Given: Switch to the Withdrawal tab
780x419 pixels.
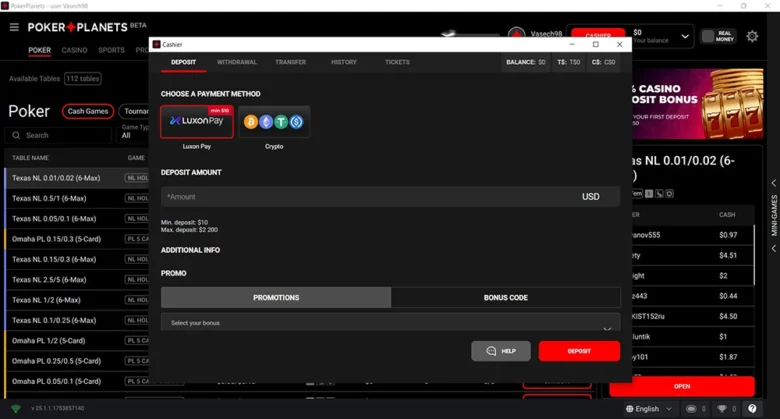Looking at the screenshot, I should click(x=237, y=62).
